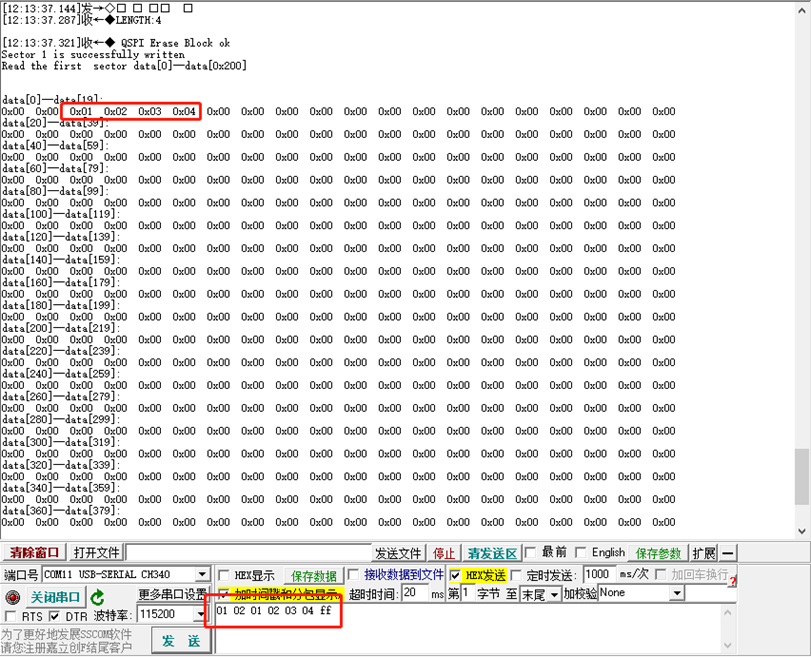The height and width of the screenshot is (657, 811).
Task: Click the 为了更好地发展SSCOM软件 notice text
Action: tap(66, 634)
